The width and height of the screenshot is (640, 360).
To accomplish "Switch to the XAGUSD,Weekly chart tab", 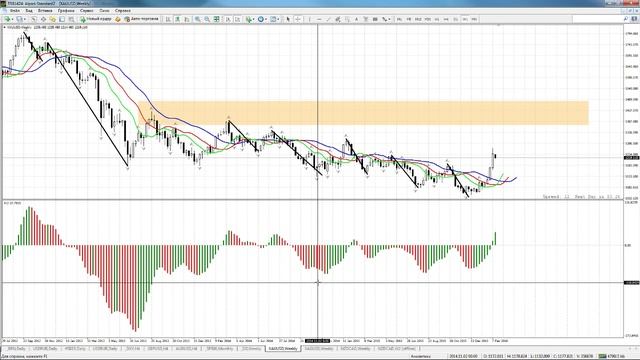I will [318, 349].
